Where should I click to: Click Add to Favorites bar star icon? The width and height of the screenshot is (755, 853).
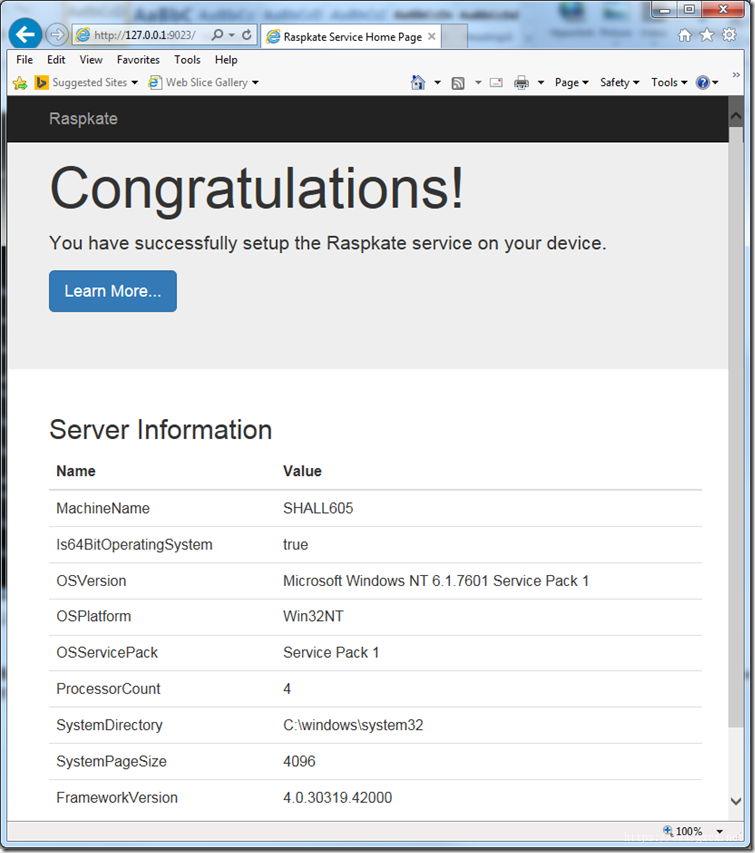coord(20,83)
